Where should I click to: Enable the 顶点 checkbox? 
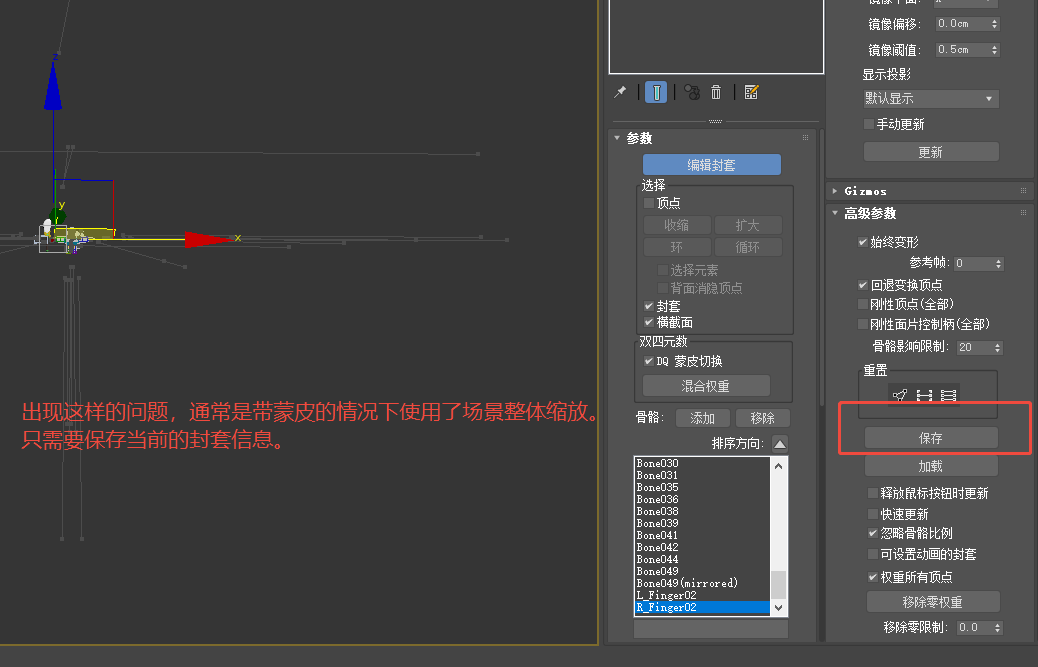(x=649, y=203)
